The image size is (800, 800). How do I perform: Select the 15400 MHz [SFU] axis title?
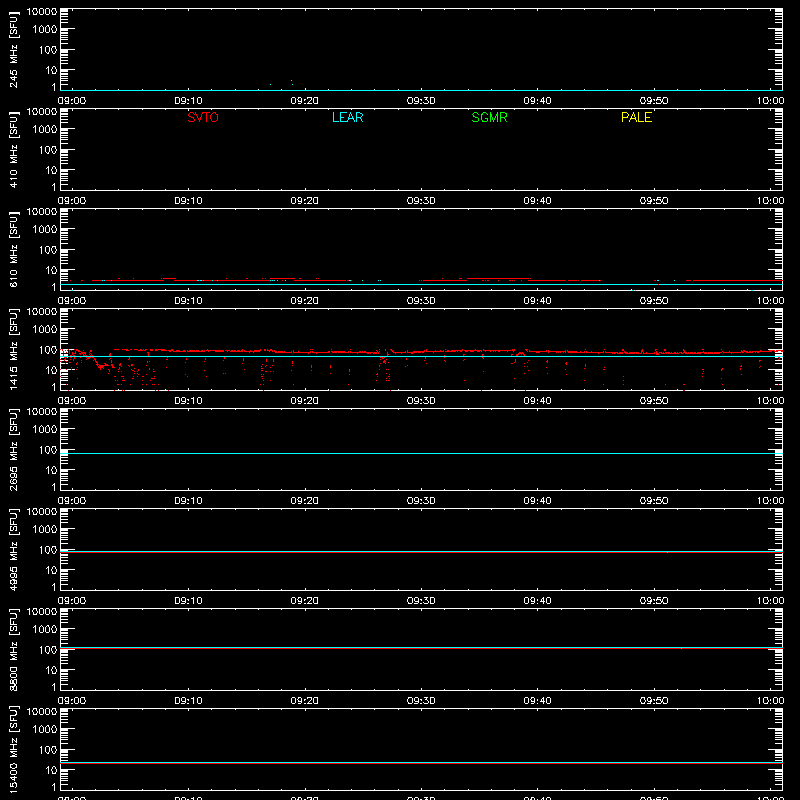[x=13, y=749]
